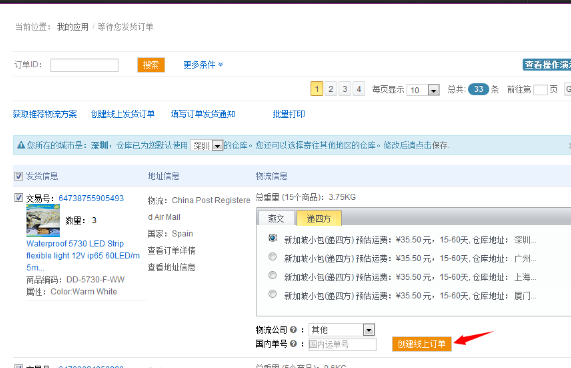Open the 深圳 warehouse city dropdown
Screen dimensions: 571x368
point(207,146)
